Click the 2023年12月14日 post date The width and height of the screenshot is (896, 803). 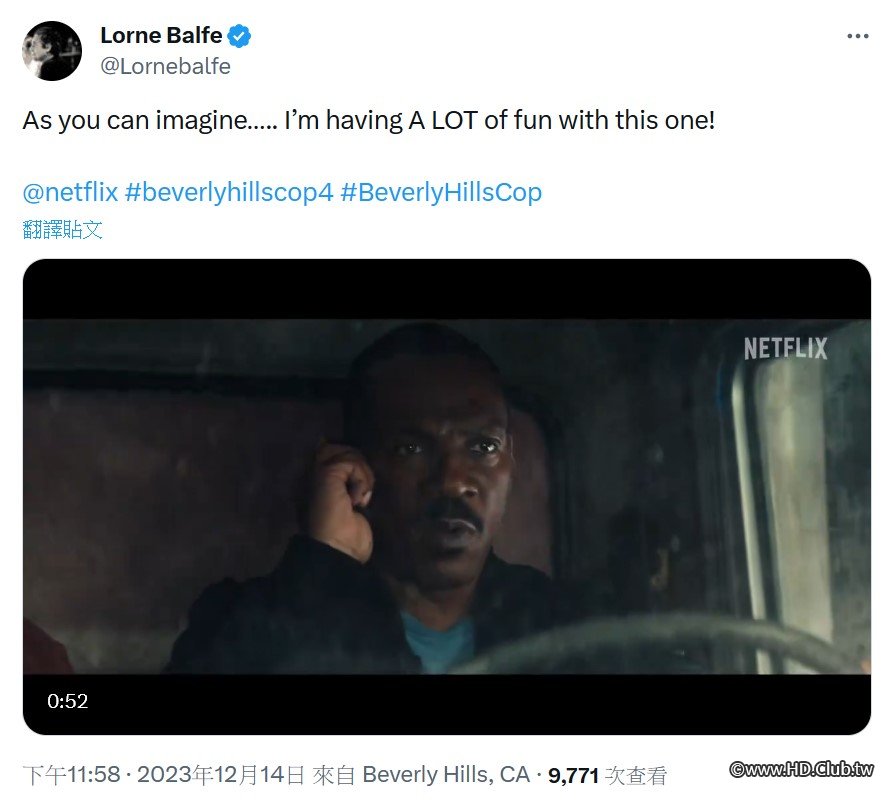pos(222,775)
